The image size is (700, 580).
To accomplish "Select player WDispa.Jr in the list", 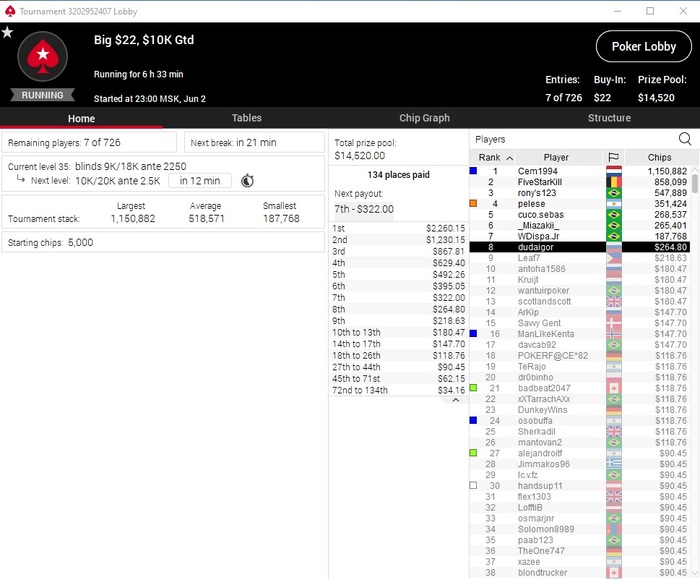I will [579, 236].
